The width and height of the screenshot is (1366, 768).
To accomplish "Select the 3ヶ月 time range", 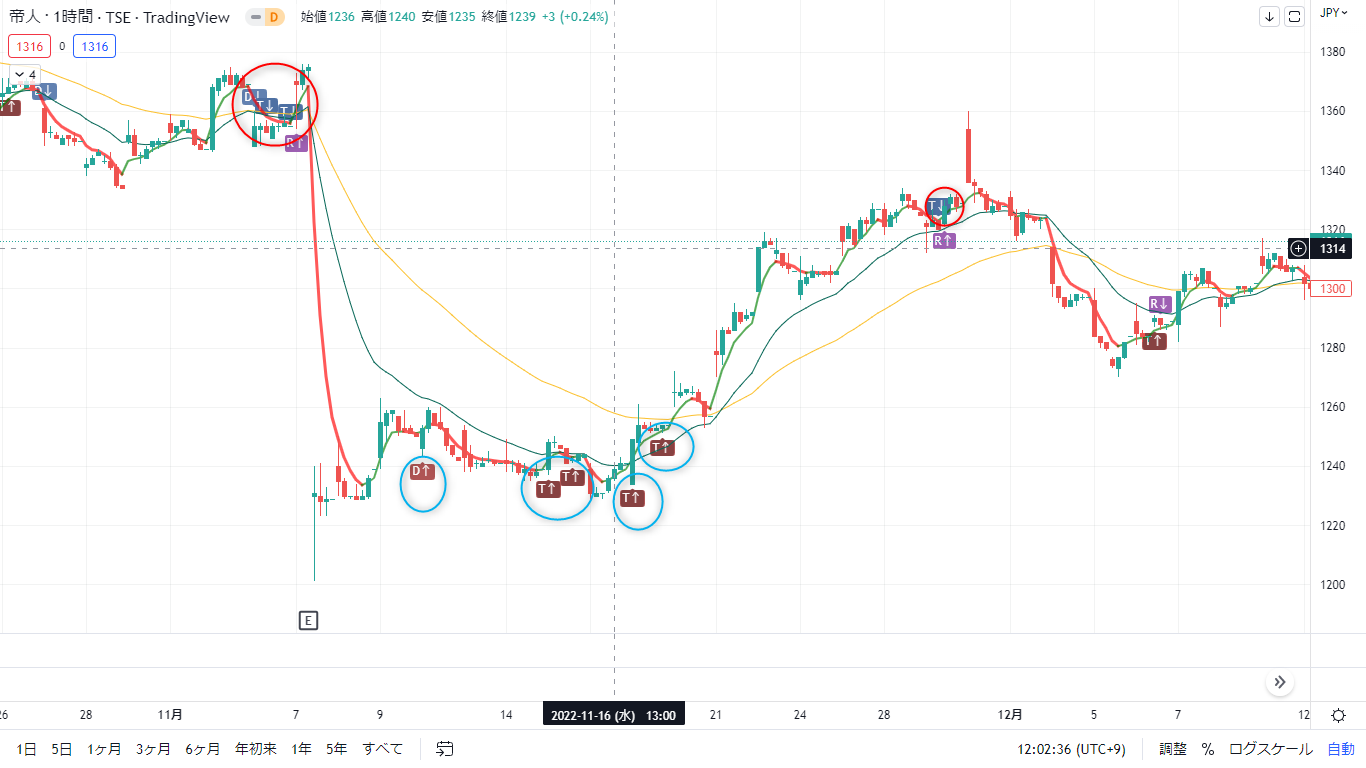I will point(153,748).
